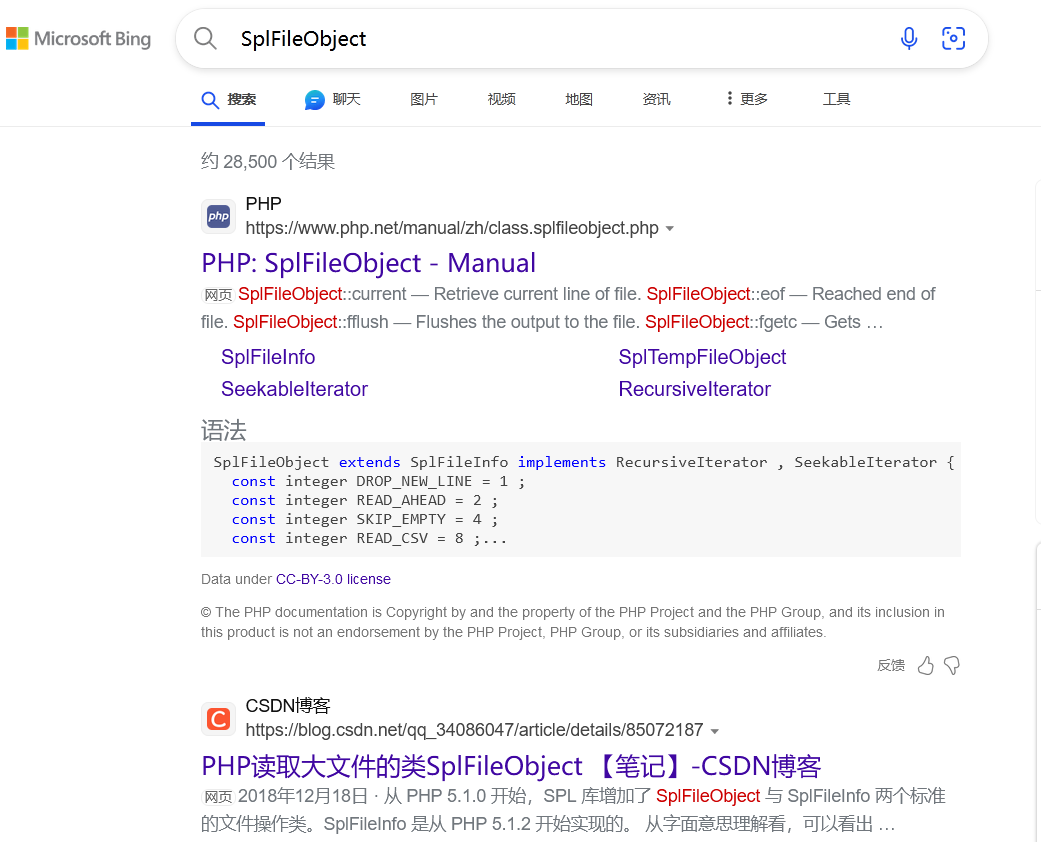The height and width of the screenshot is (842, 1041).
Task: Start voice search with microphone icon
Action: click(x=909, y=39)
